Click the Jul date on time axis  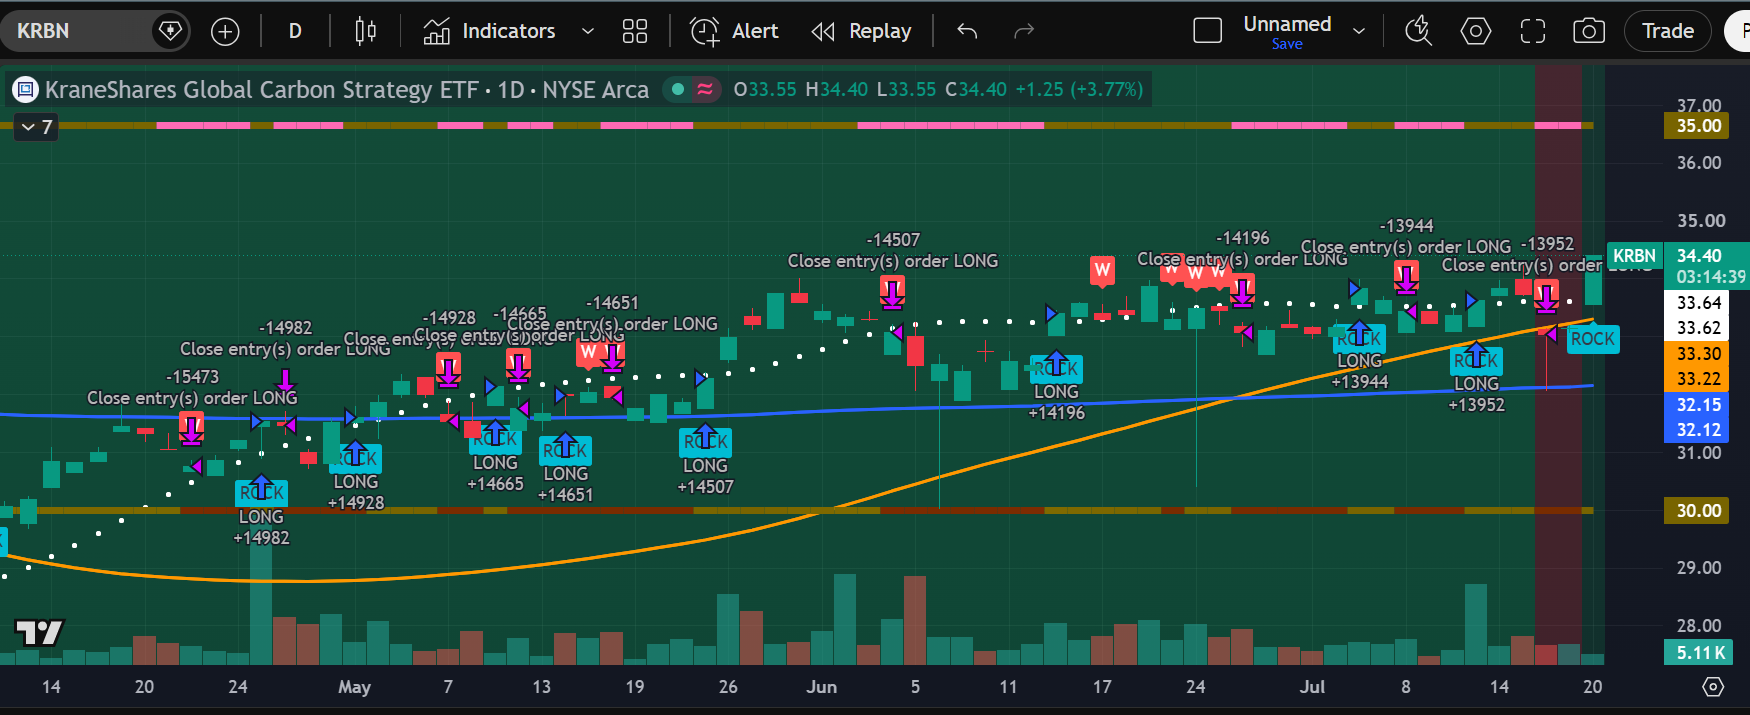click(x=1312, y=687)
